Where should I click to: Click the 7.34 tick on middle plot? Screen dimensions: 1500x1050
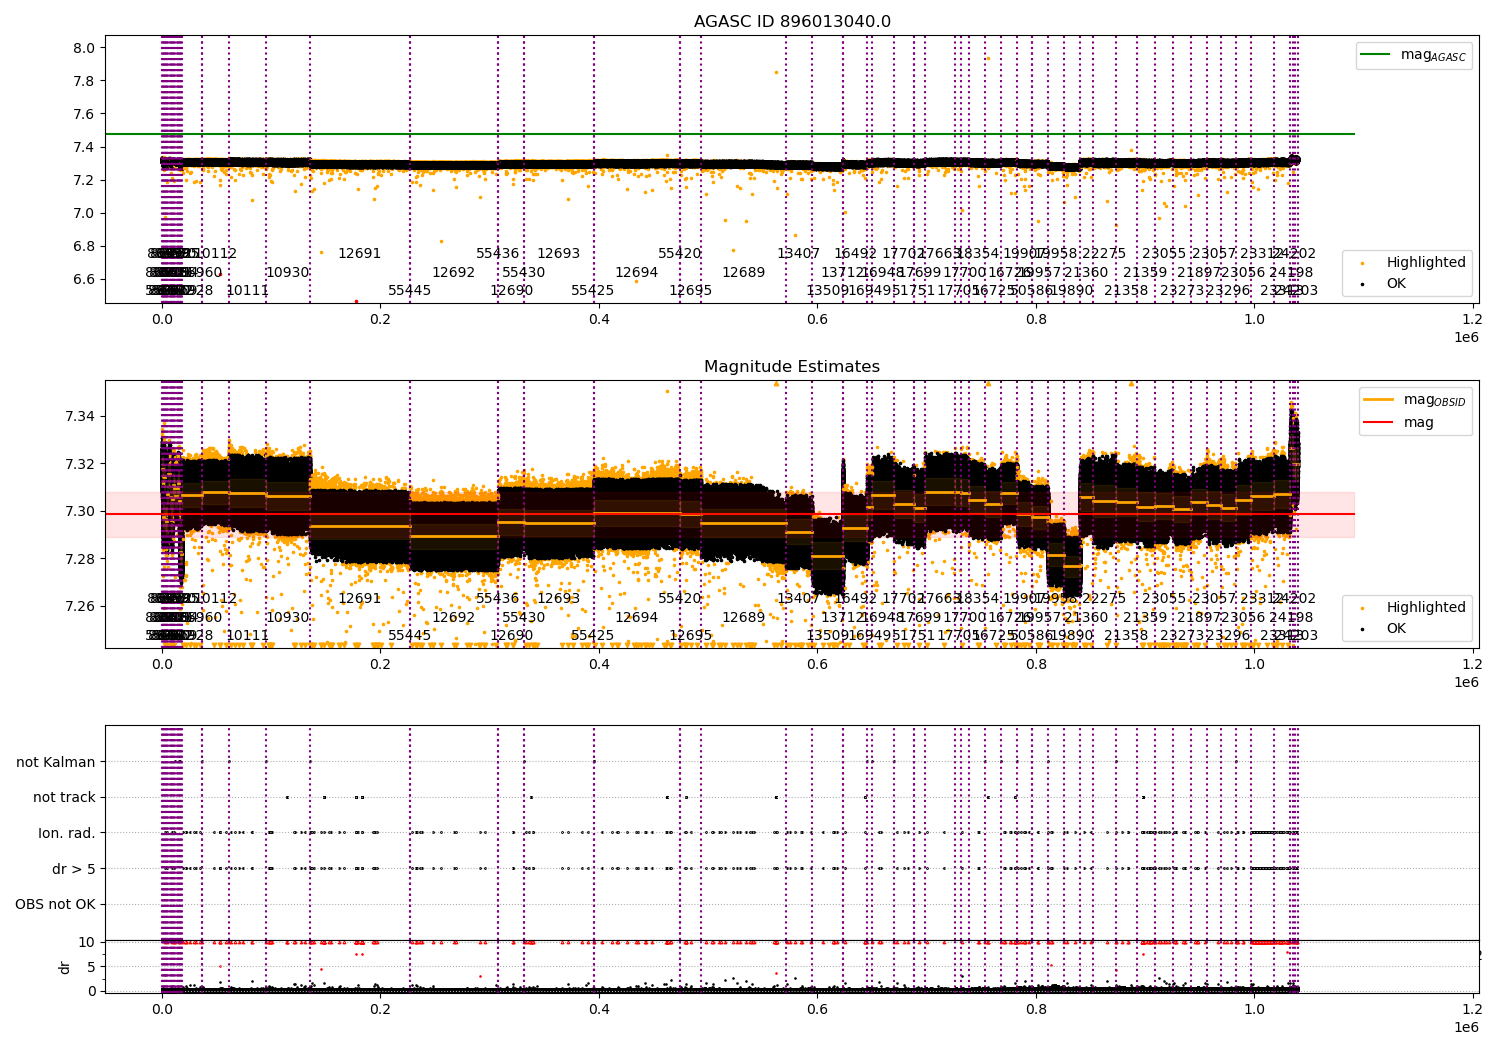[x=80, y=416]
